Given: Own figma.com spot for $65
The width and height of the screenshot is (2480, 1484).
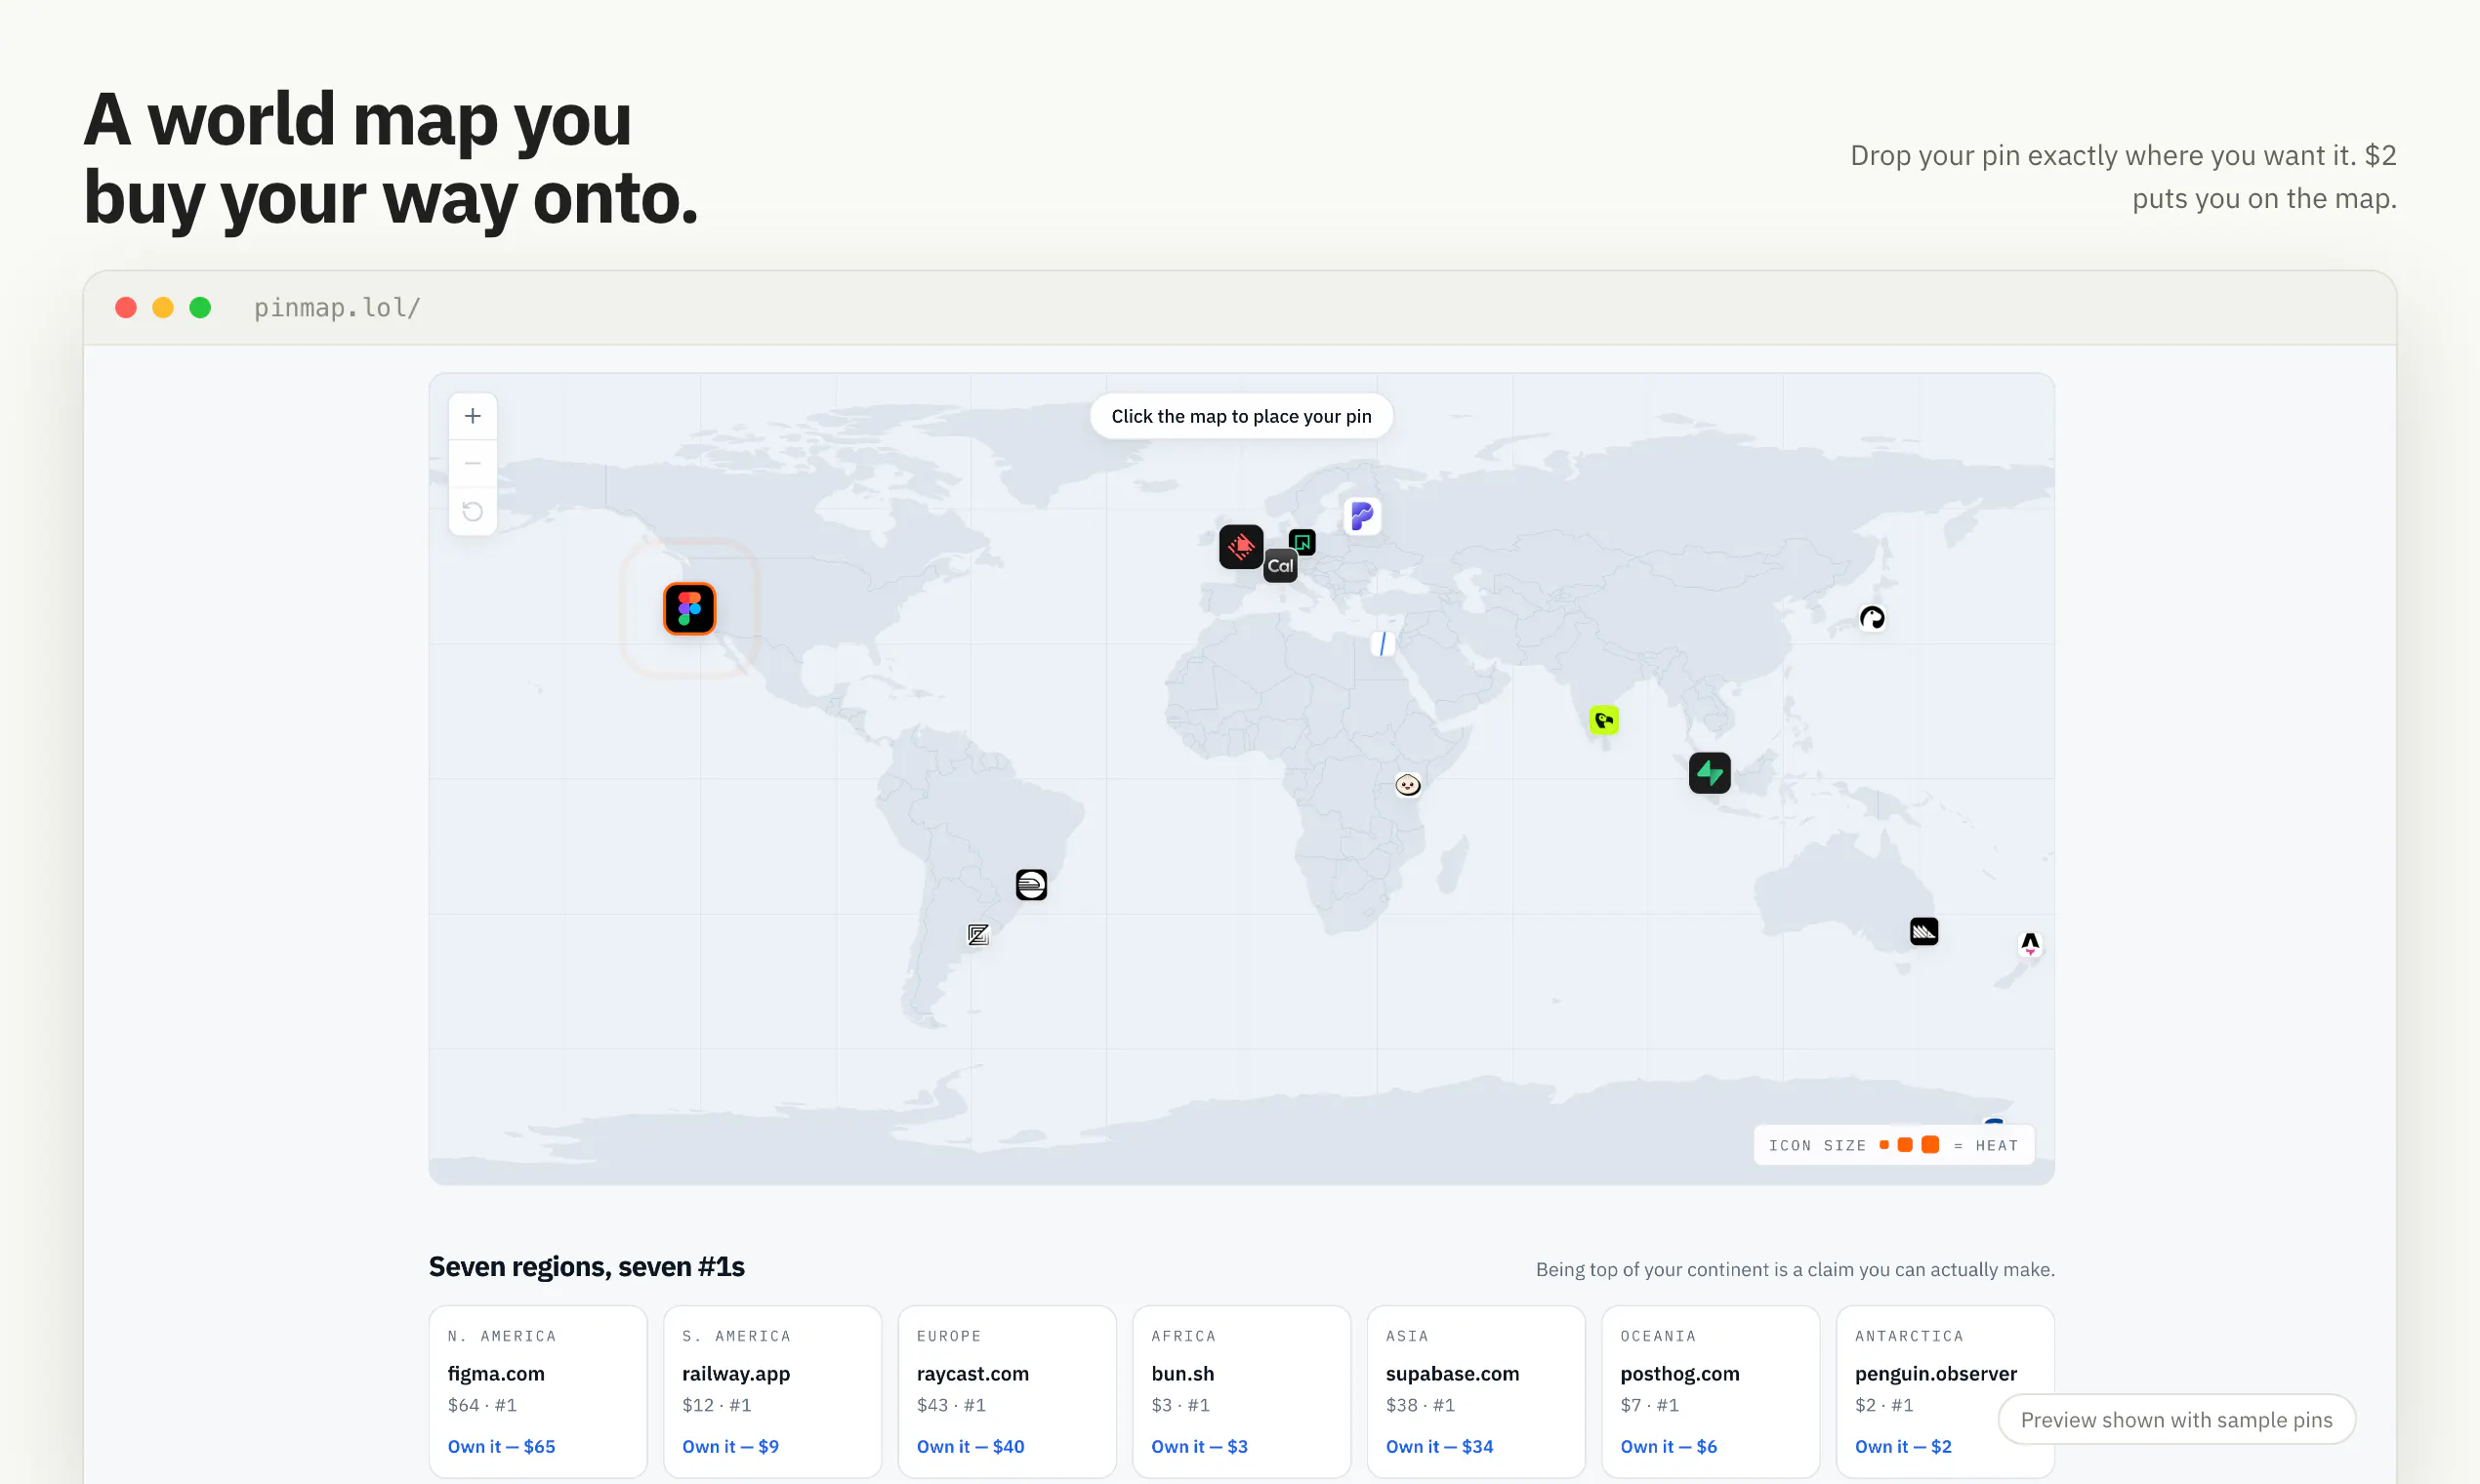Looking at the screenshot, I should (501, 1446).
